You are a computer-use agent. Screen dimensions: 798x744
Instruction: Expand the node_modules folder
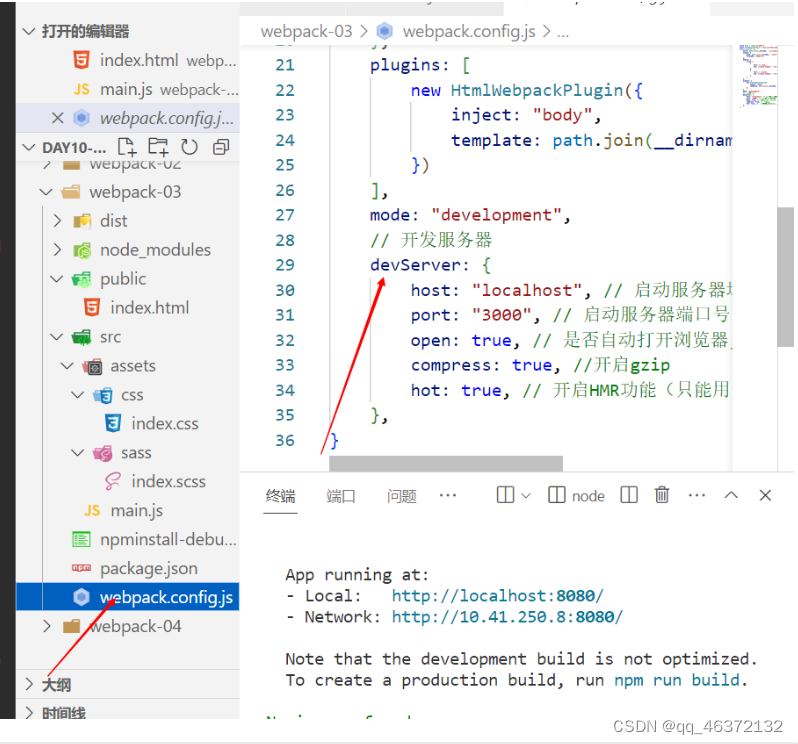coord(57,250)
